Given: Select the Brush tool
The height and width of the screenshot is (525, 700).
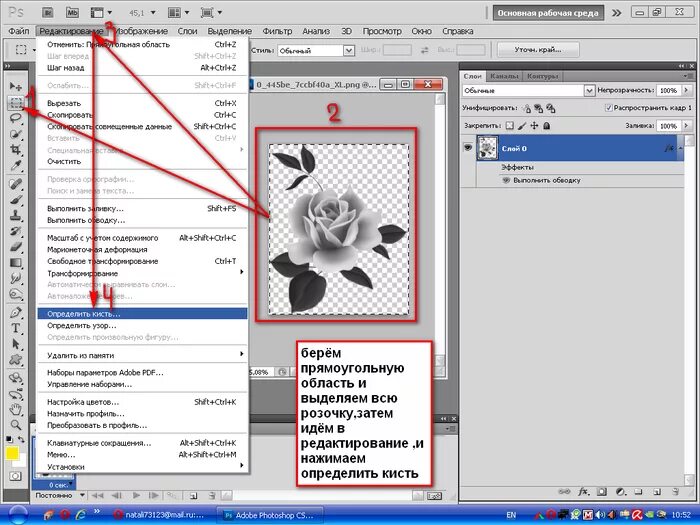Looking at the screenshot, I should point(16,200).
